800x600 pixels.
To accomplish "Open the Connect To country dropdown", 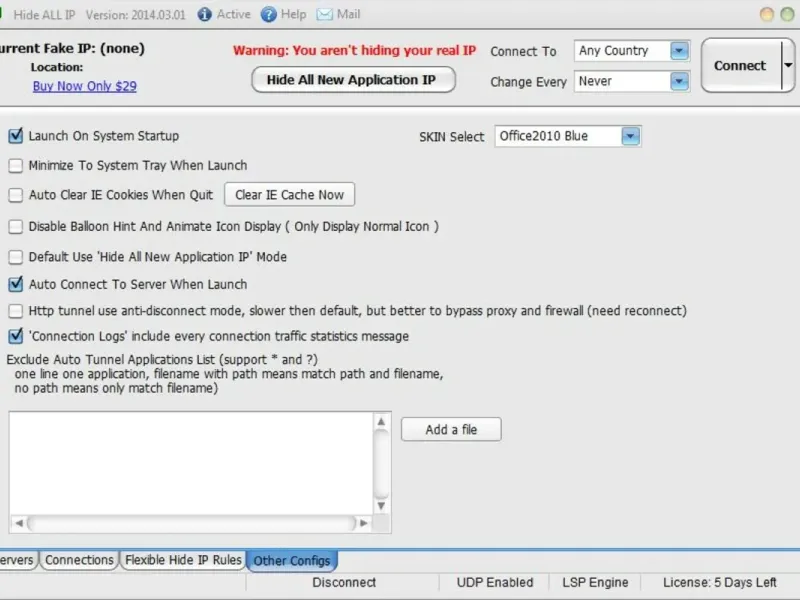I will (679, 51).
